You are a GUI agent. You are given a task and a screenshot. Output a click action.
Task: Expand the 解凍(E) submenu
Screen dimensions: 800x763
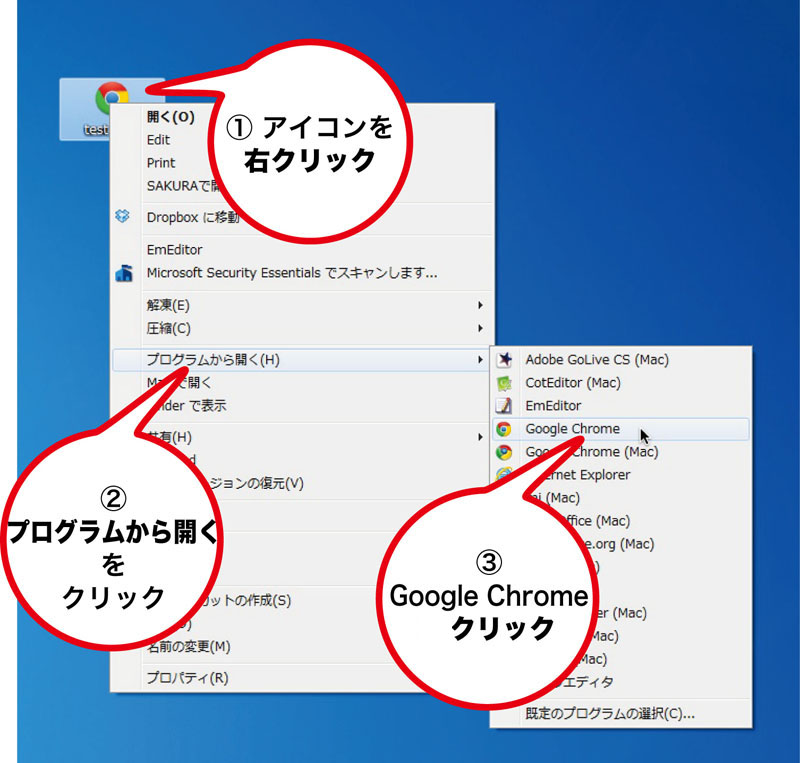click(170, 306)
